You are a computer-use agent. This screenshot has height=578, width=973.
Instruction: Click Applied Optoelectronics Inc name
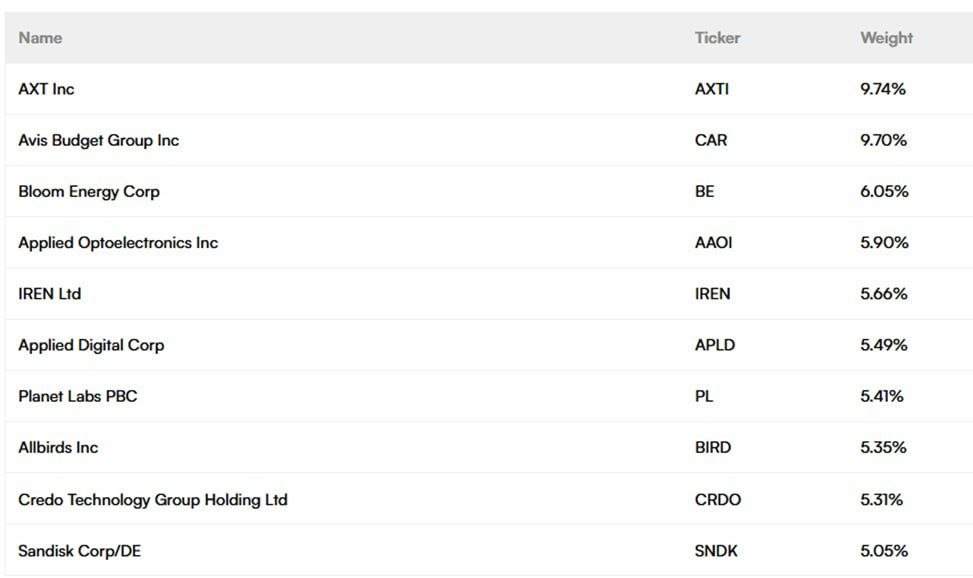117,243
